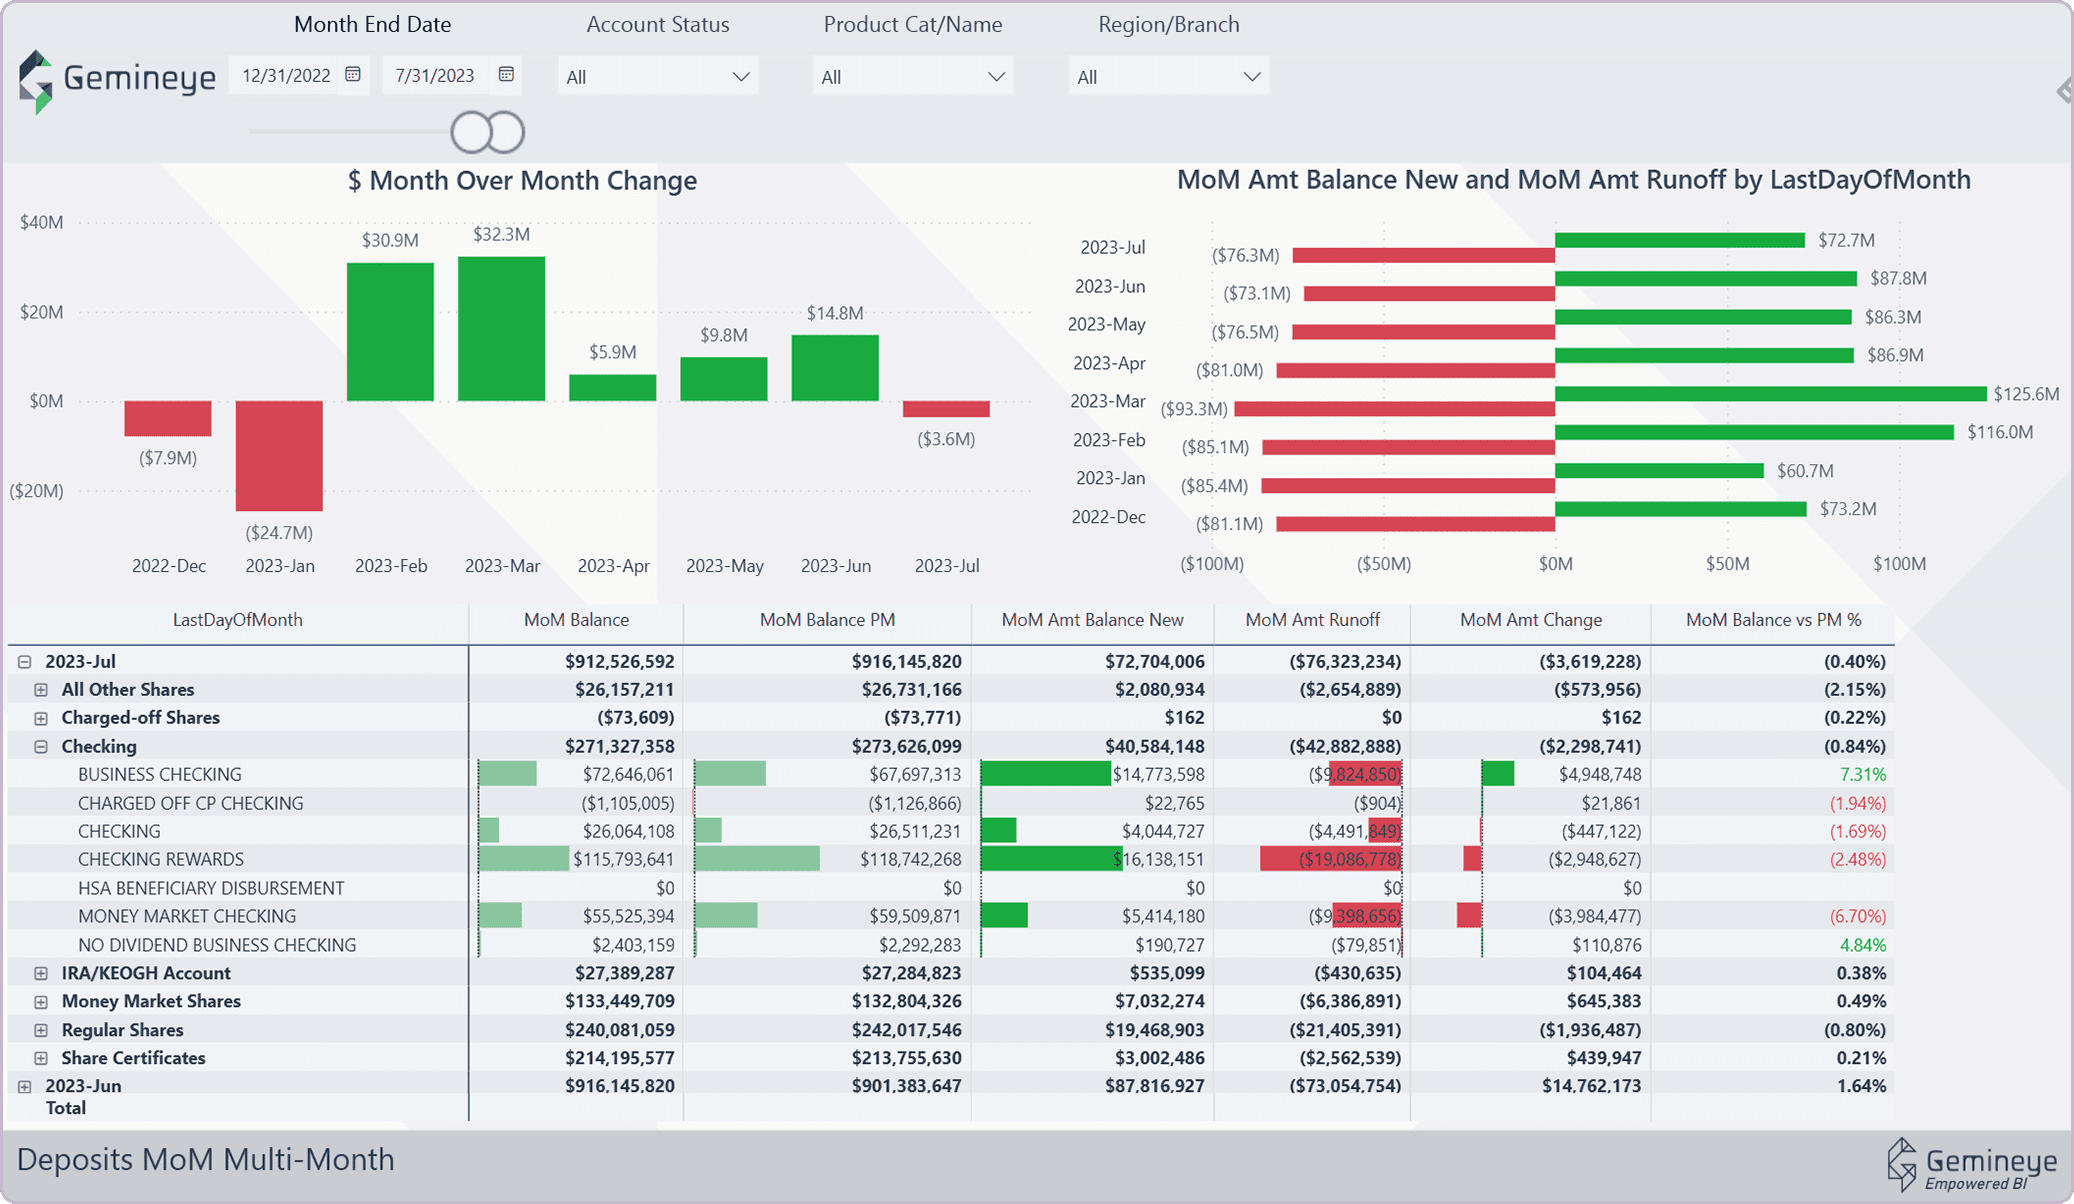This screenshot has width=2074, height=1204.
Task: Collapse the 2023-Jul row
Action: 25,662
